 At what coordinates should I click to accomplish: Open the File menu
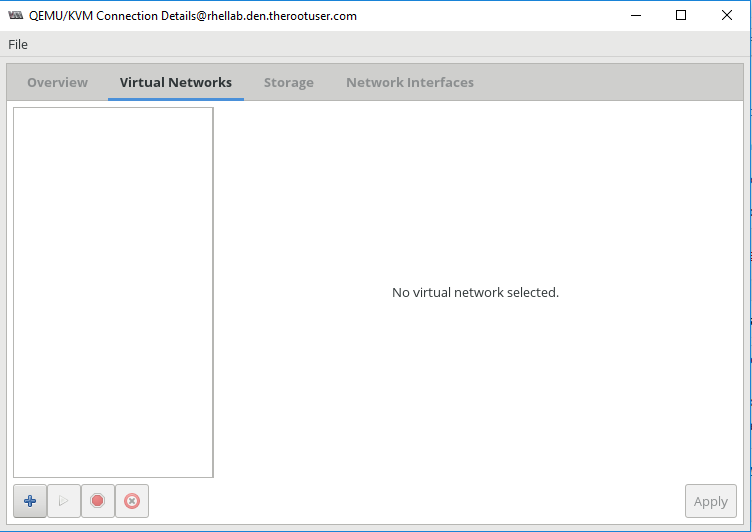[18, 45]
